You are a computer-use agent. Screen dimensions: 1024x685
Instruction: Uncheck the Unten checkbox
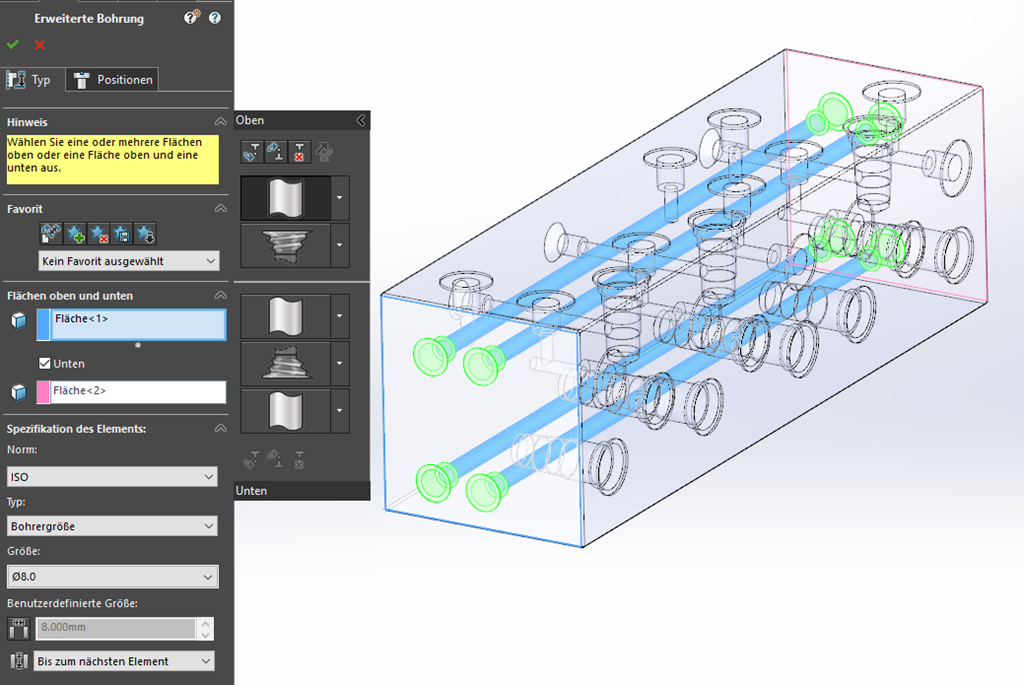pos(44,364)
